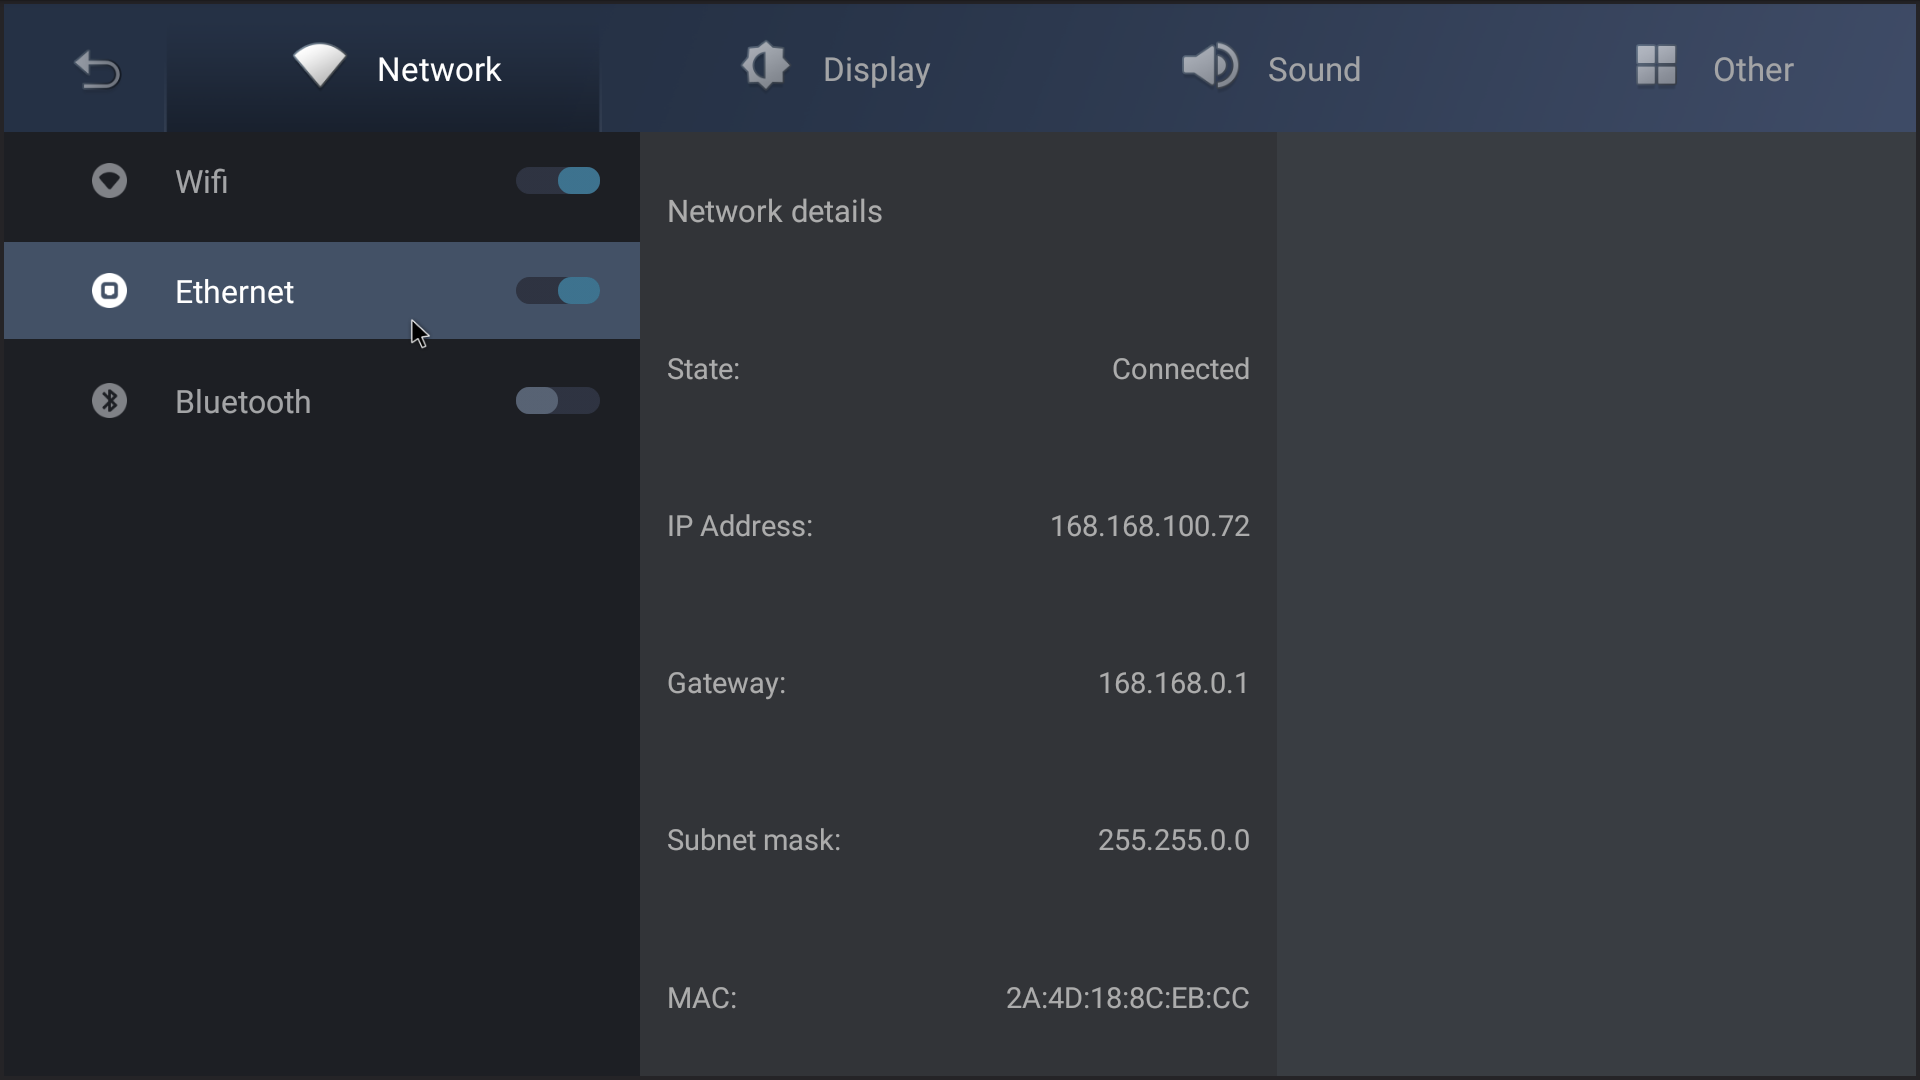
Task: Click the State: label
Action: (x=703, y=369)
